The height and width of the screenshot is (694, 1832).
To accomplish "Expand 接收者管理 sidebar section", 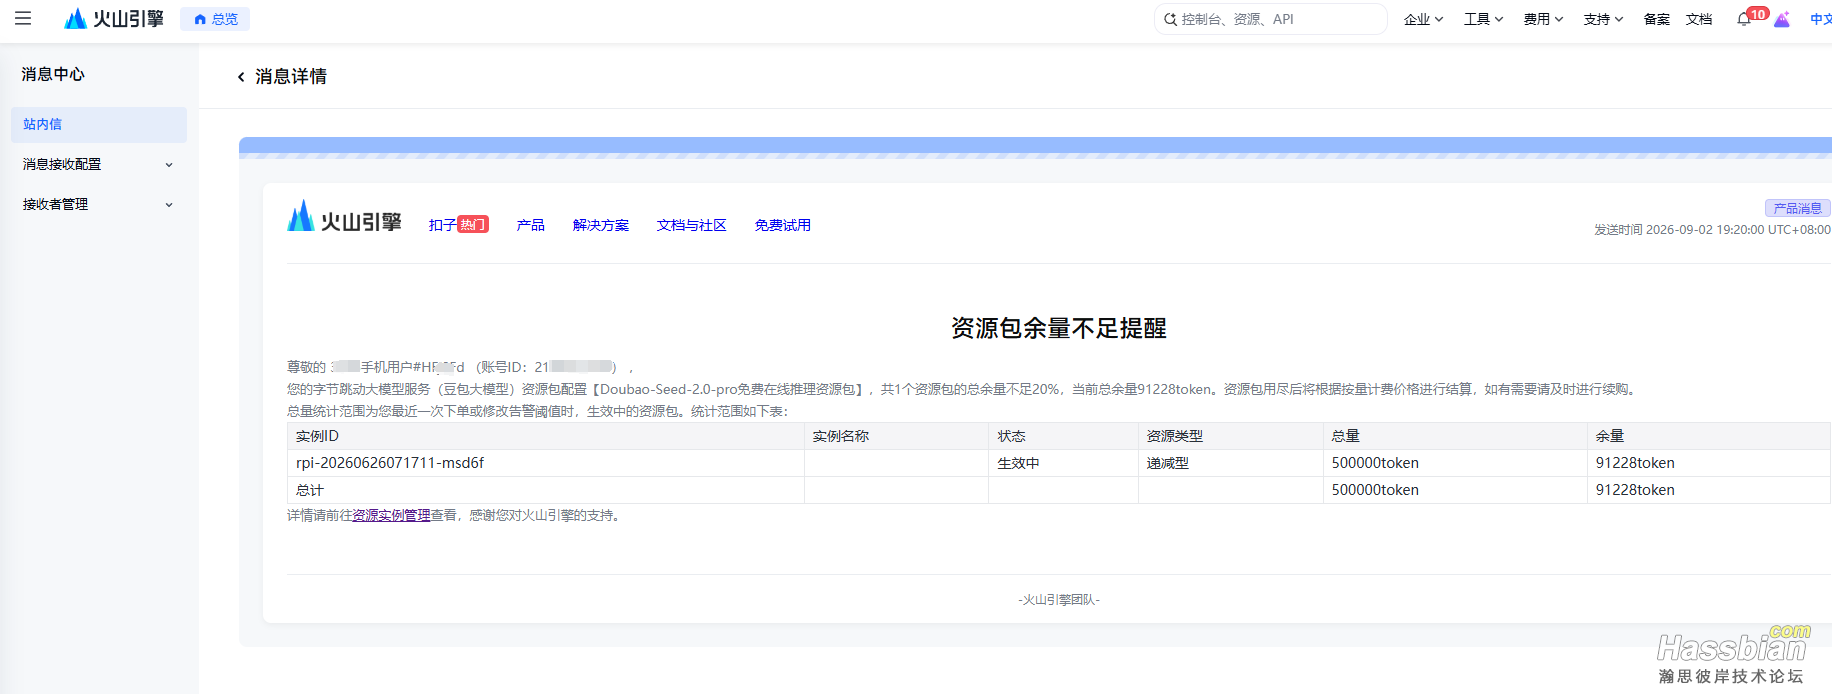I will click(x=99, y=204).
